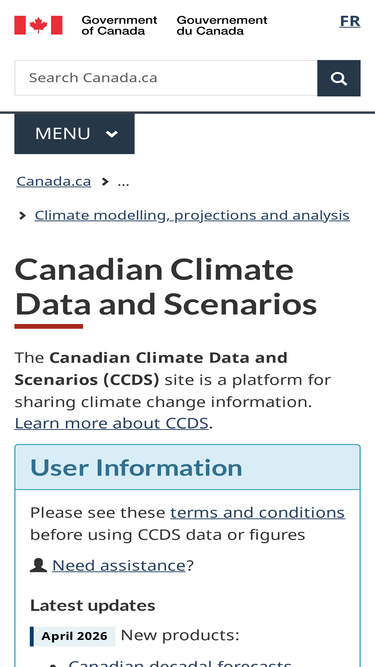Image resolution: width=375 pixels, height=667 pixels.
Task: Expand the downward chevron beside MENU
Action: 111,134
